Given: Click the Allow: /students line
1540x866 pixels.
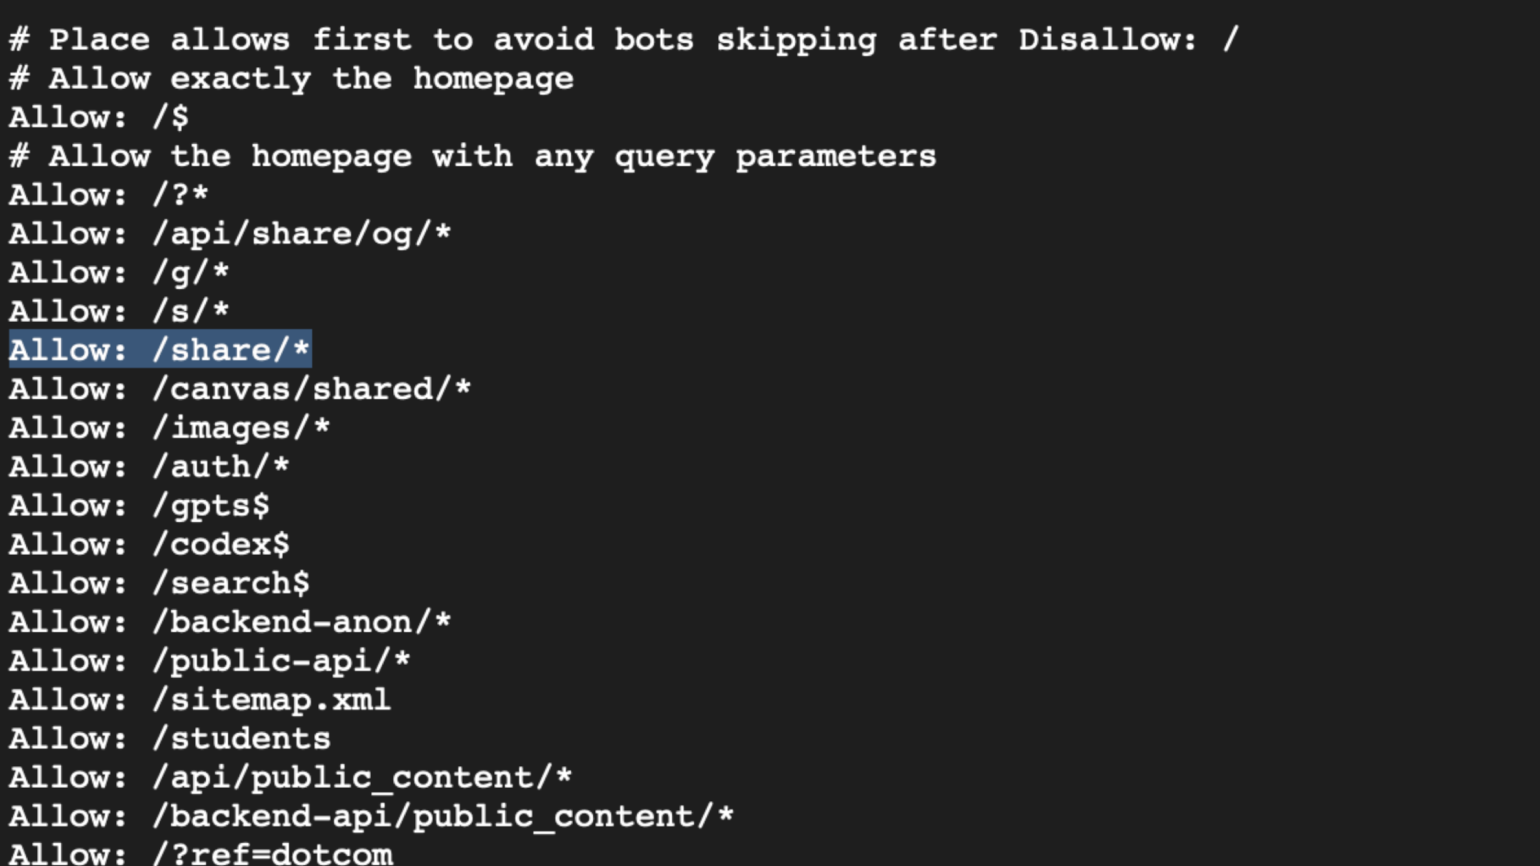Looking at the screenshot, I should point(170,739).
